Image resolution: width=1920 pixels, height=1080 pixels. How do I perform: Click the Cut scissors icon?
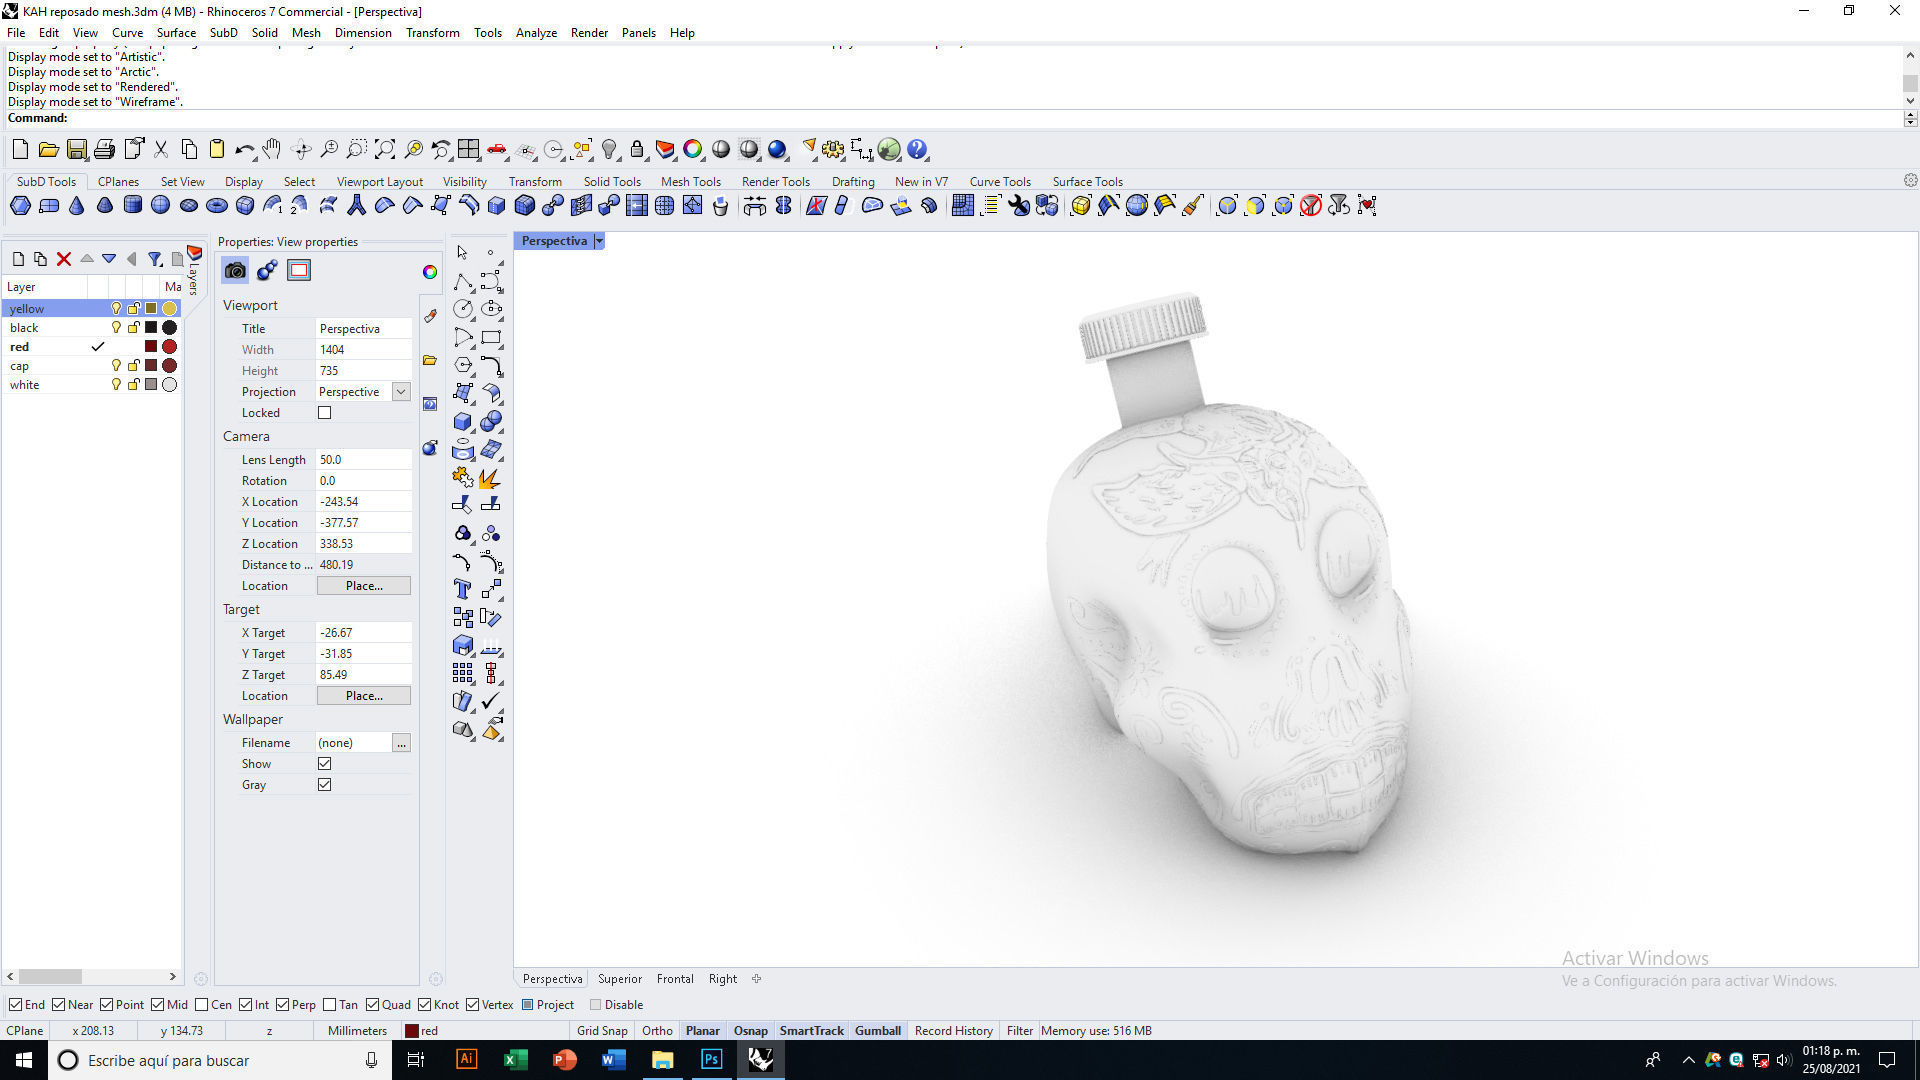[x=160, y=150]
